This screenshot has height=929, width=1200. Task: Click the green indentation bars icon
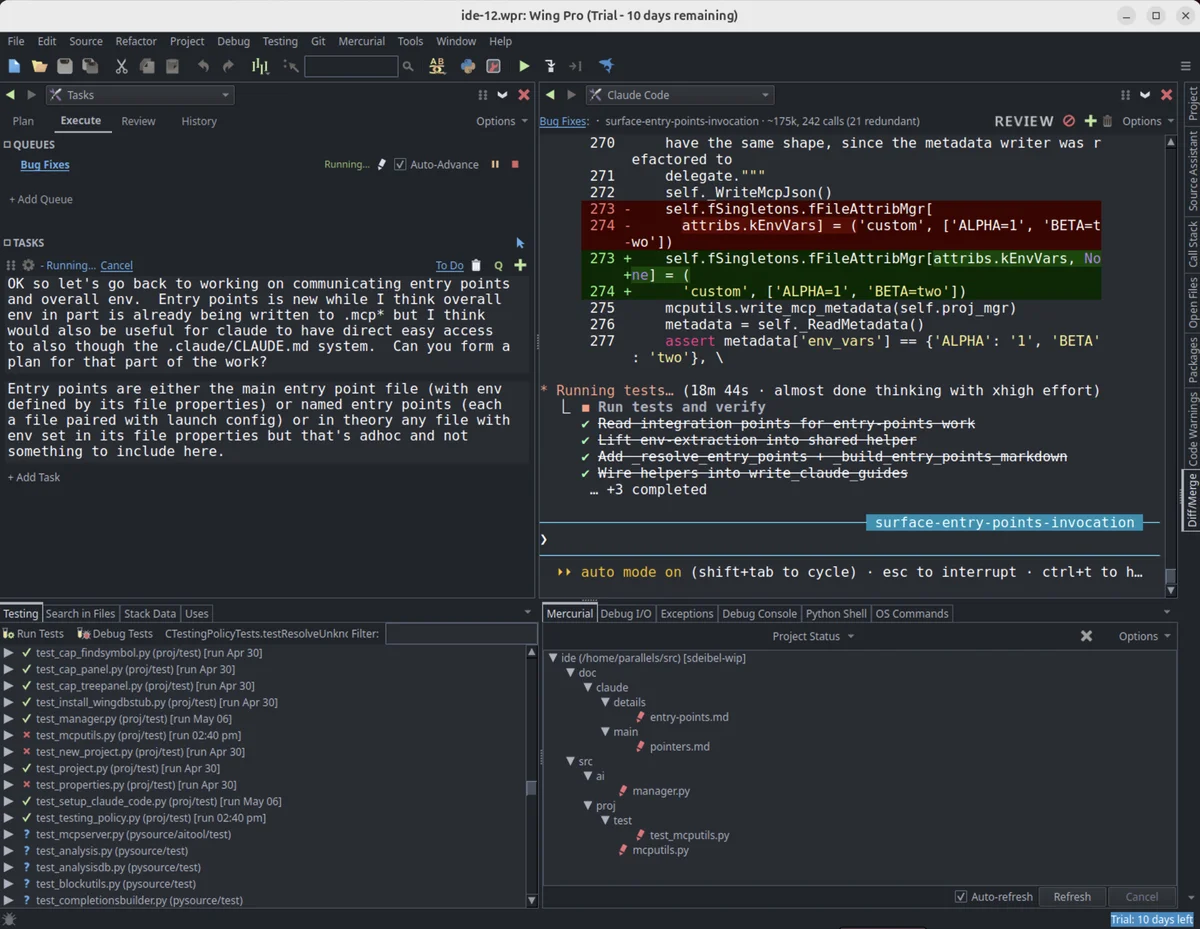[x=260, y=66]
